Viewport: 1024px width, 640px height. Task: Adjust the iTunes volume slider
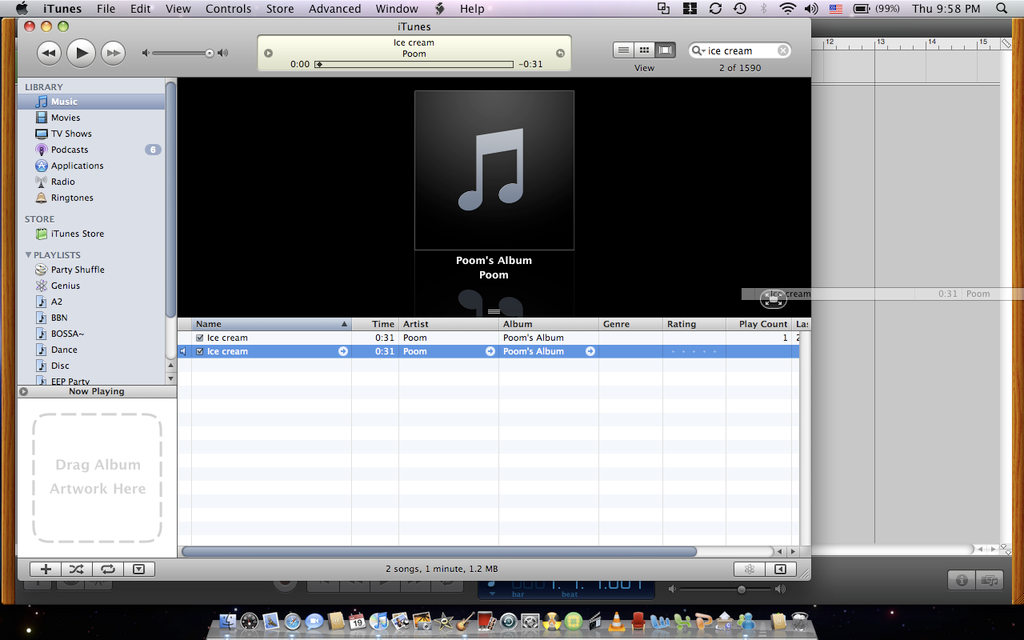pos(184,53)
